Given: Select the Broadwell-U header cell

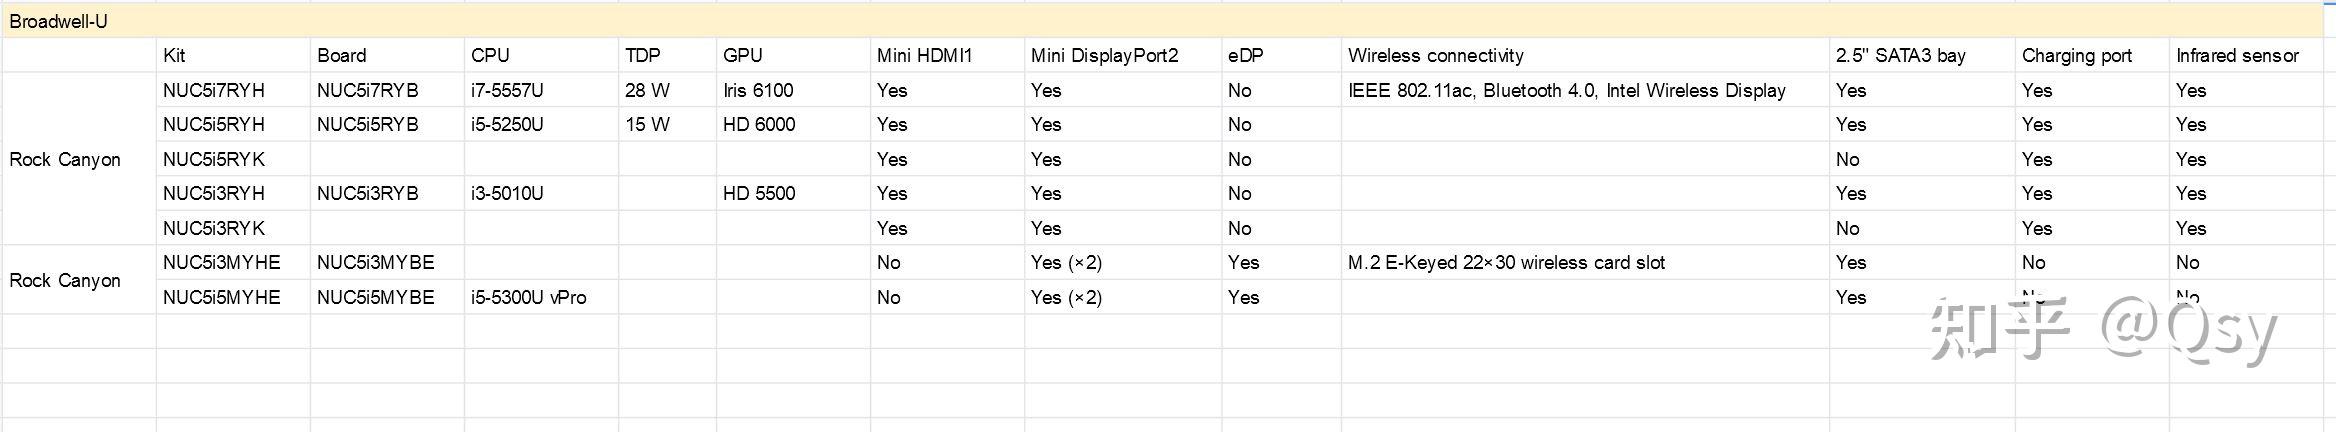Looking at the screenshot, I should [58, 21].
